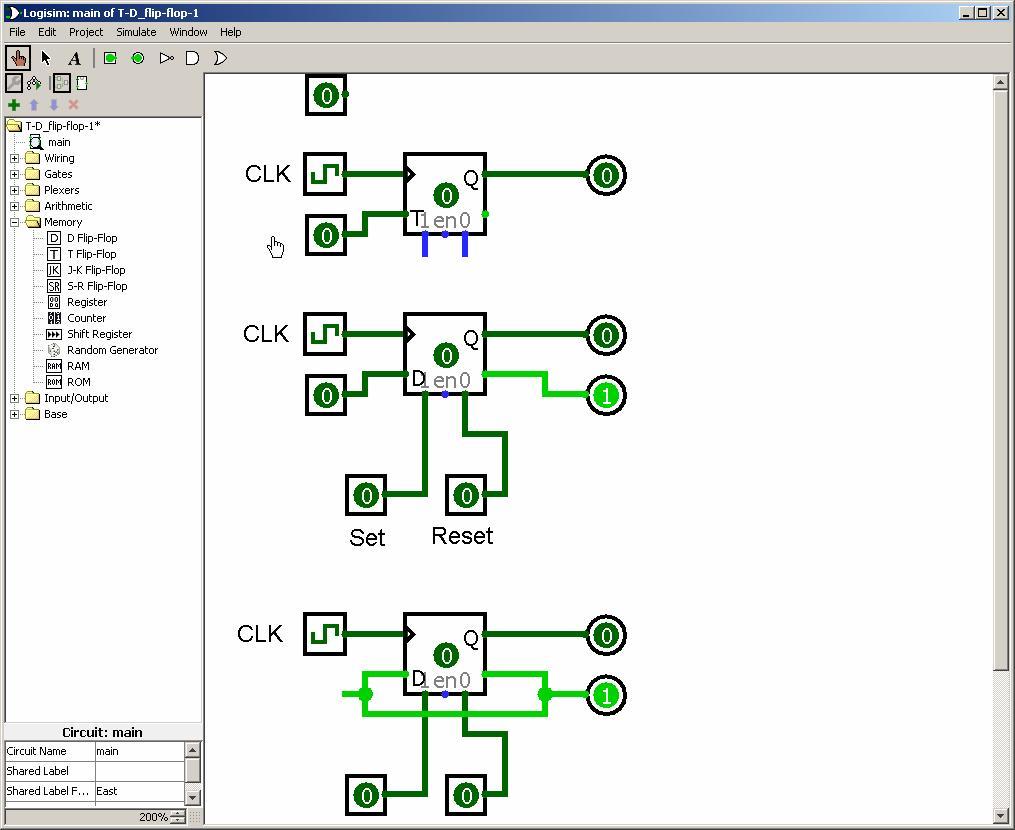The width and height of the screenshot is (1015, 830).
Task: Expand the Wiring library folder
Action: pyautogui.click(x=14, y=158)
